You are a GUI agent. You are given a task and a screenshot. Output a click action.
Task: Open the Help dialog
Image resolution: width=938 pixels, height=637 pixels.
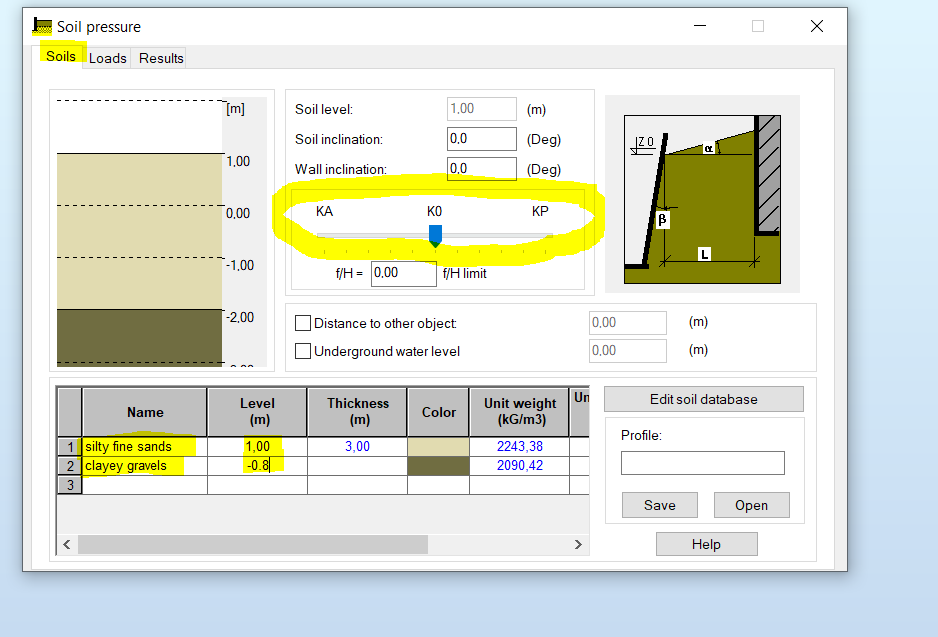tap(706, 543)
